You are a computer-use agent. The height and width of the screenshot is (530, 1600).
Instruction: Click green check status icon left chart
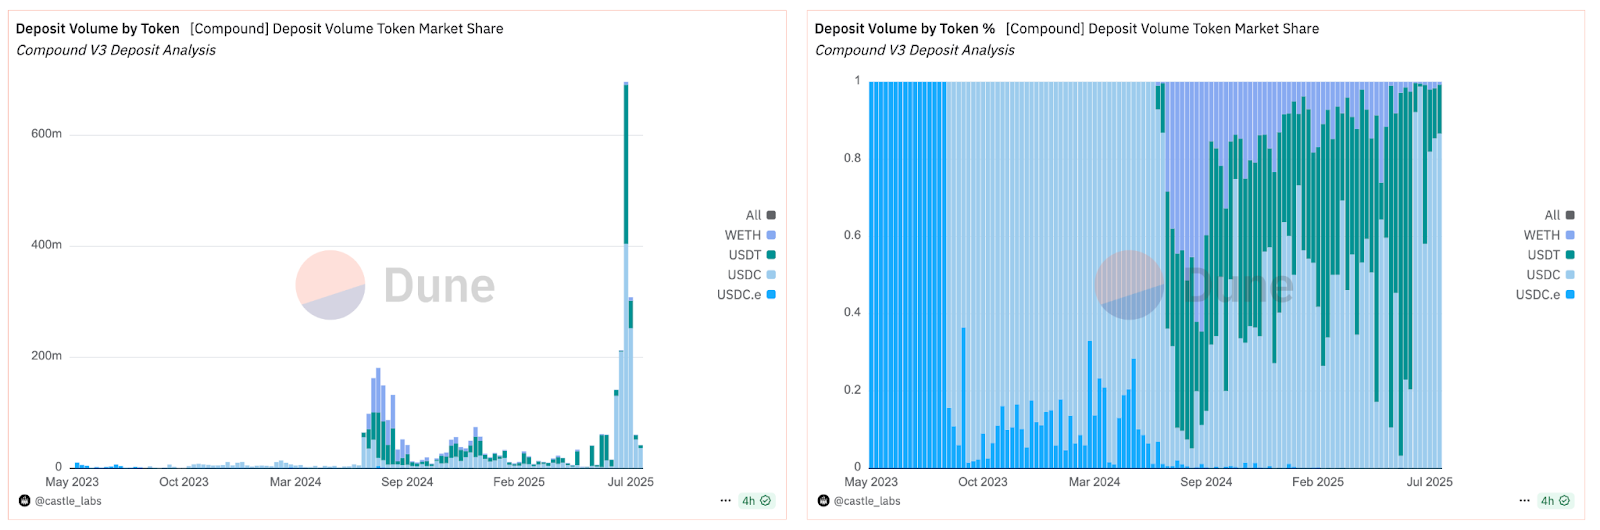point(766,501)
